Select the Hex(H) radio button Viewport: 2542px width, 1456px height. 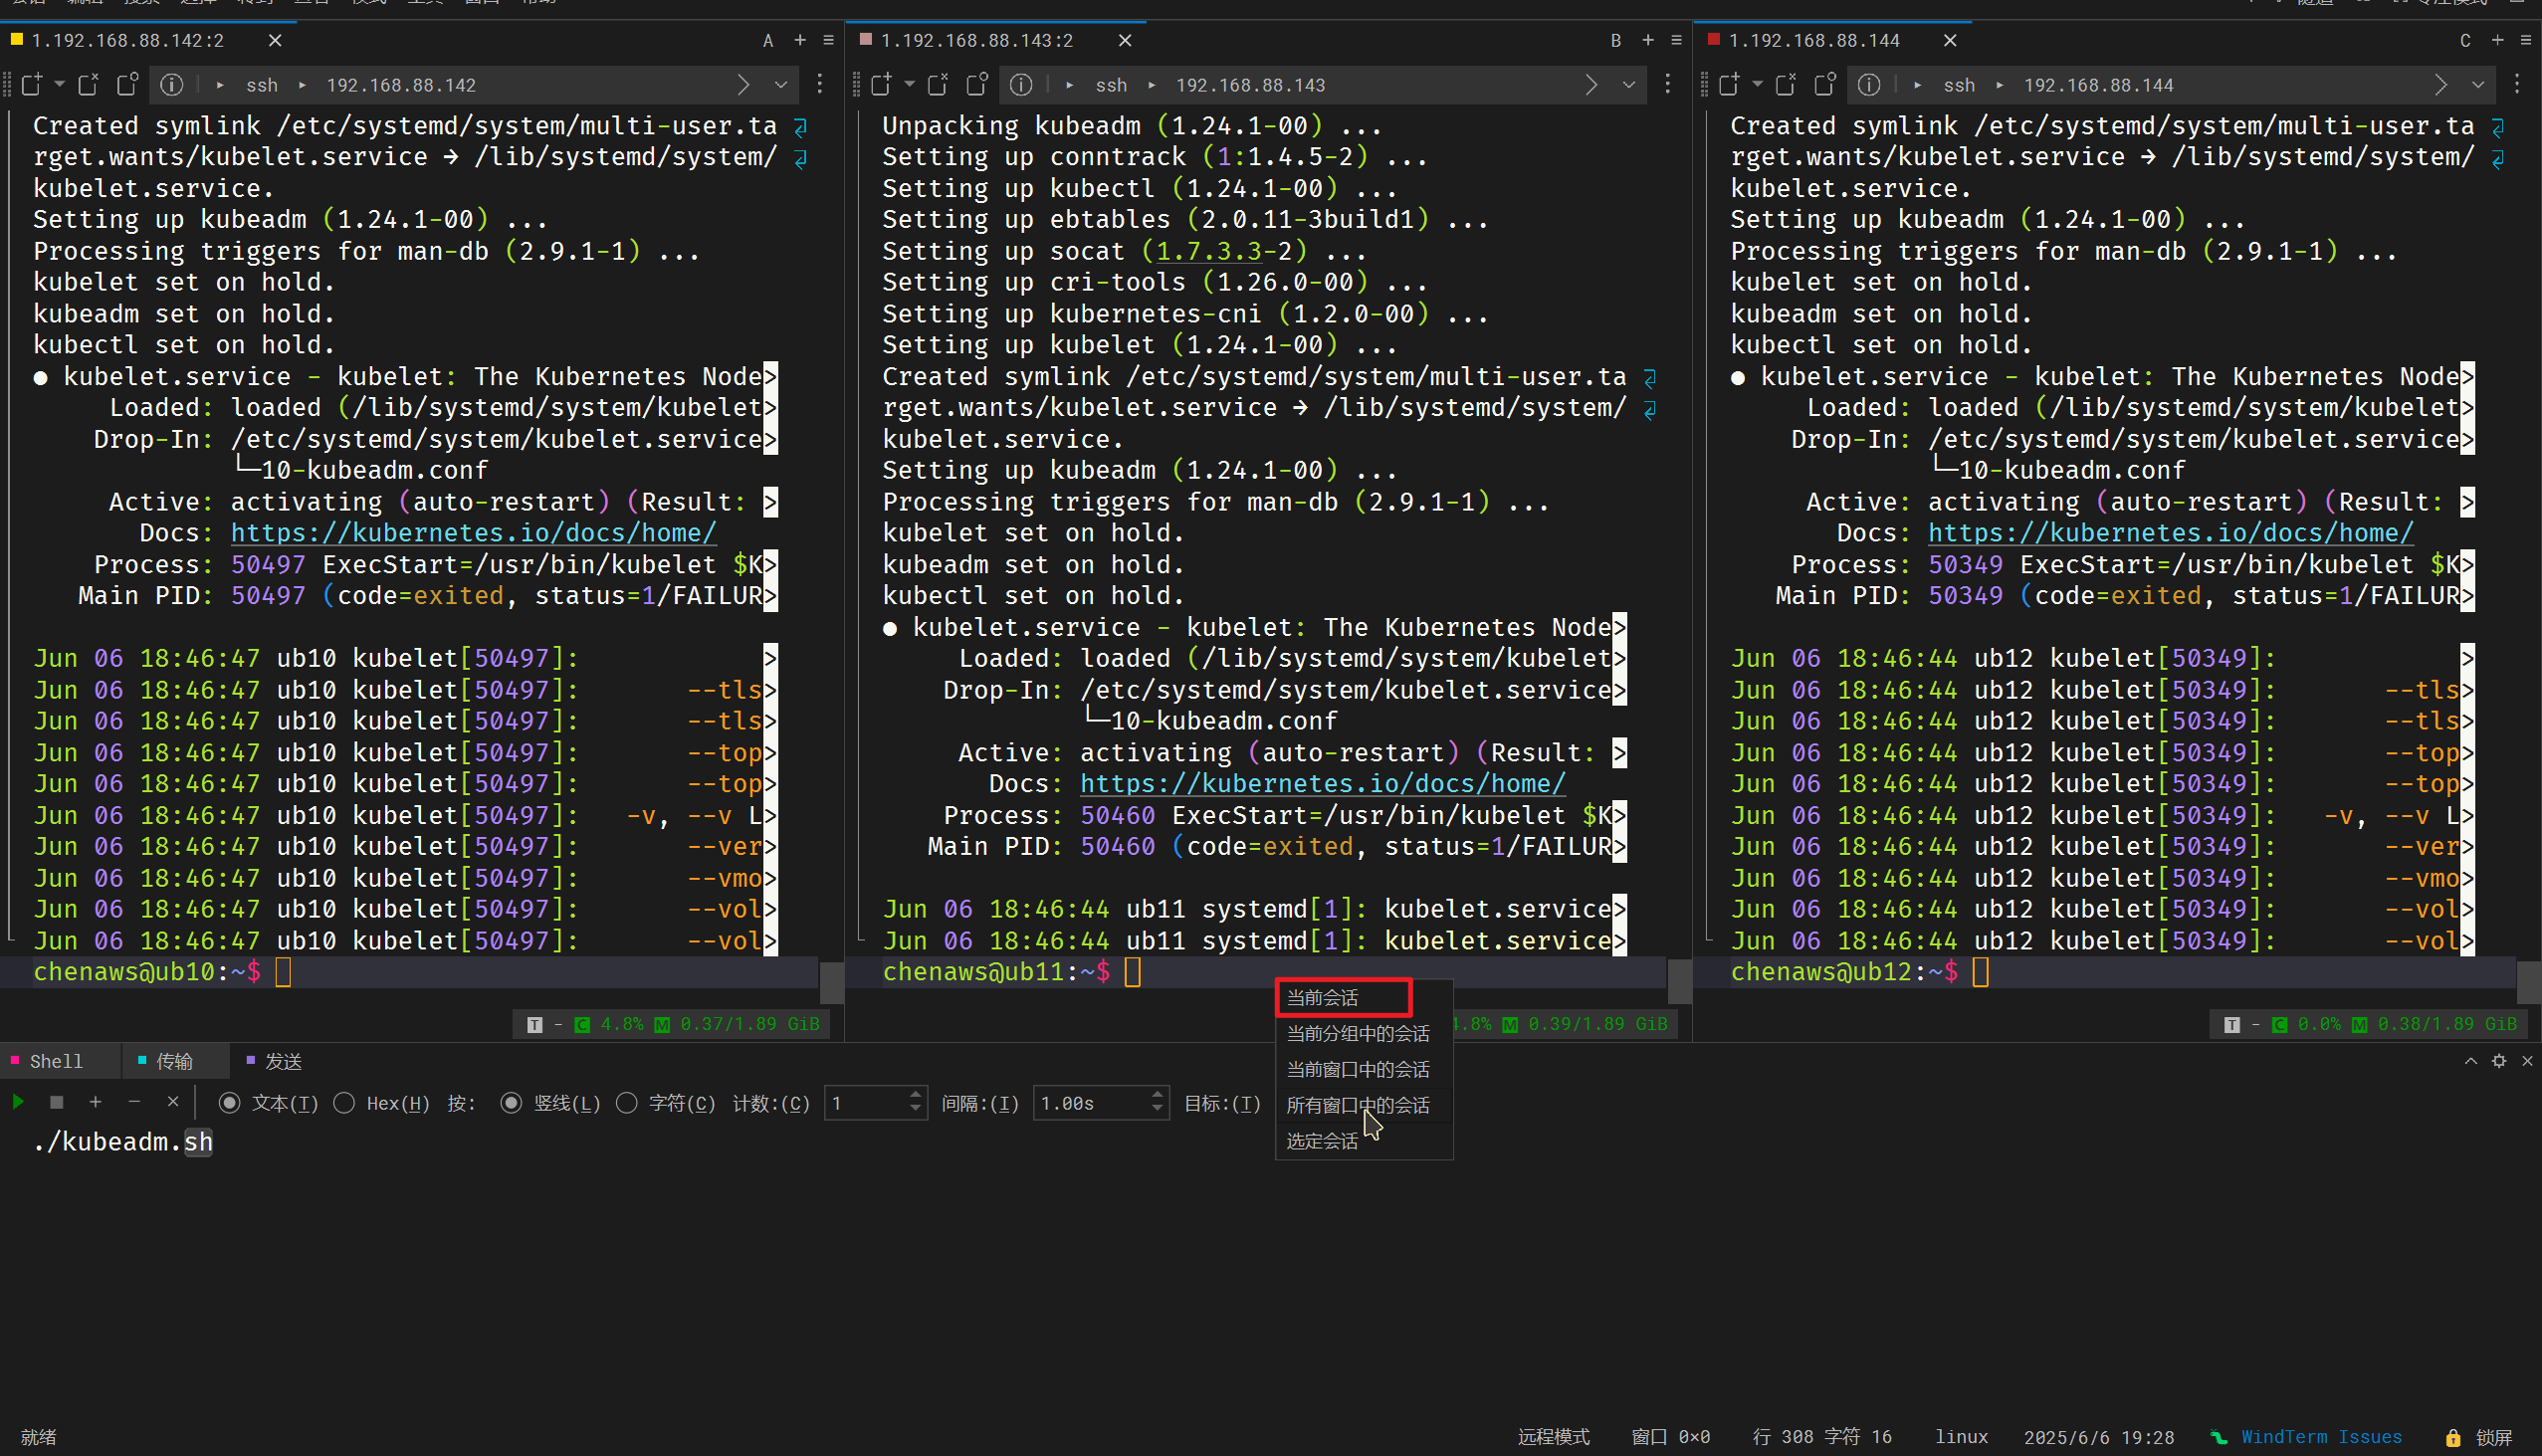345,1103
